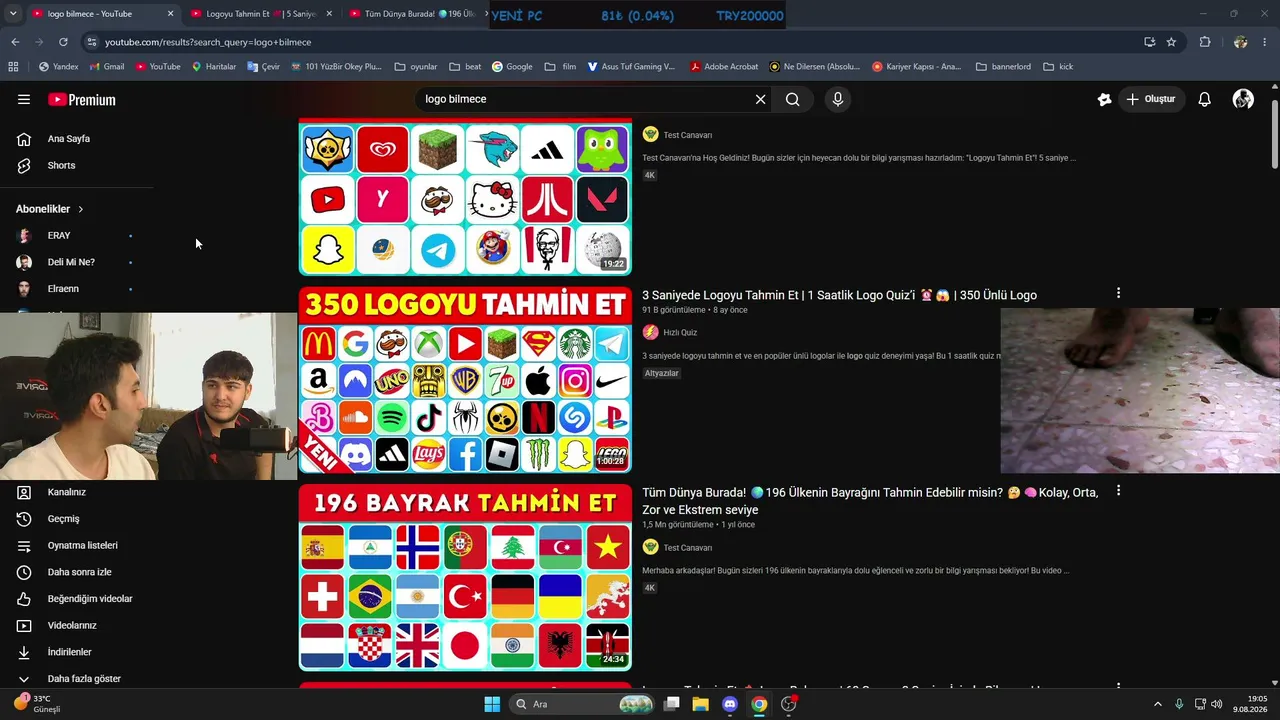The width and height of the screenshot is (1280, 720).
Task: Bookmark this page with the star
Action: [x=1171, y=42]
